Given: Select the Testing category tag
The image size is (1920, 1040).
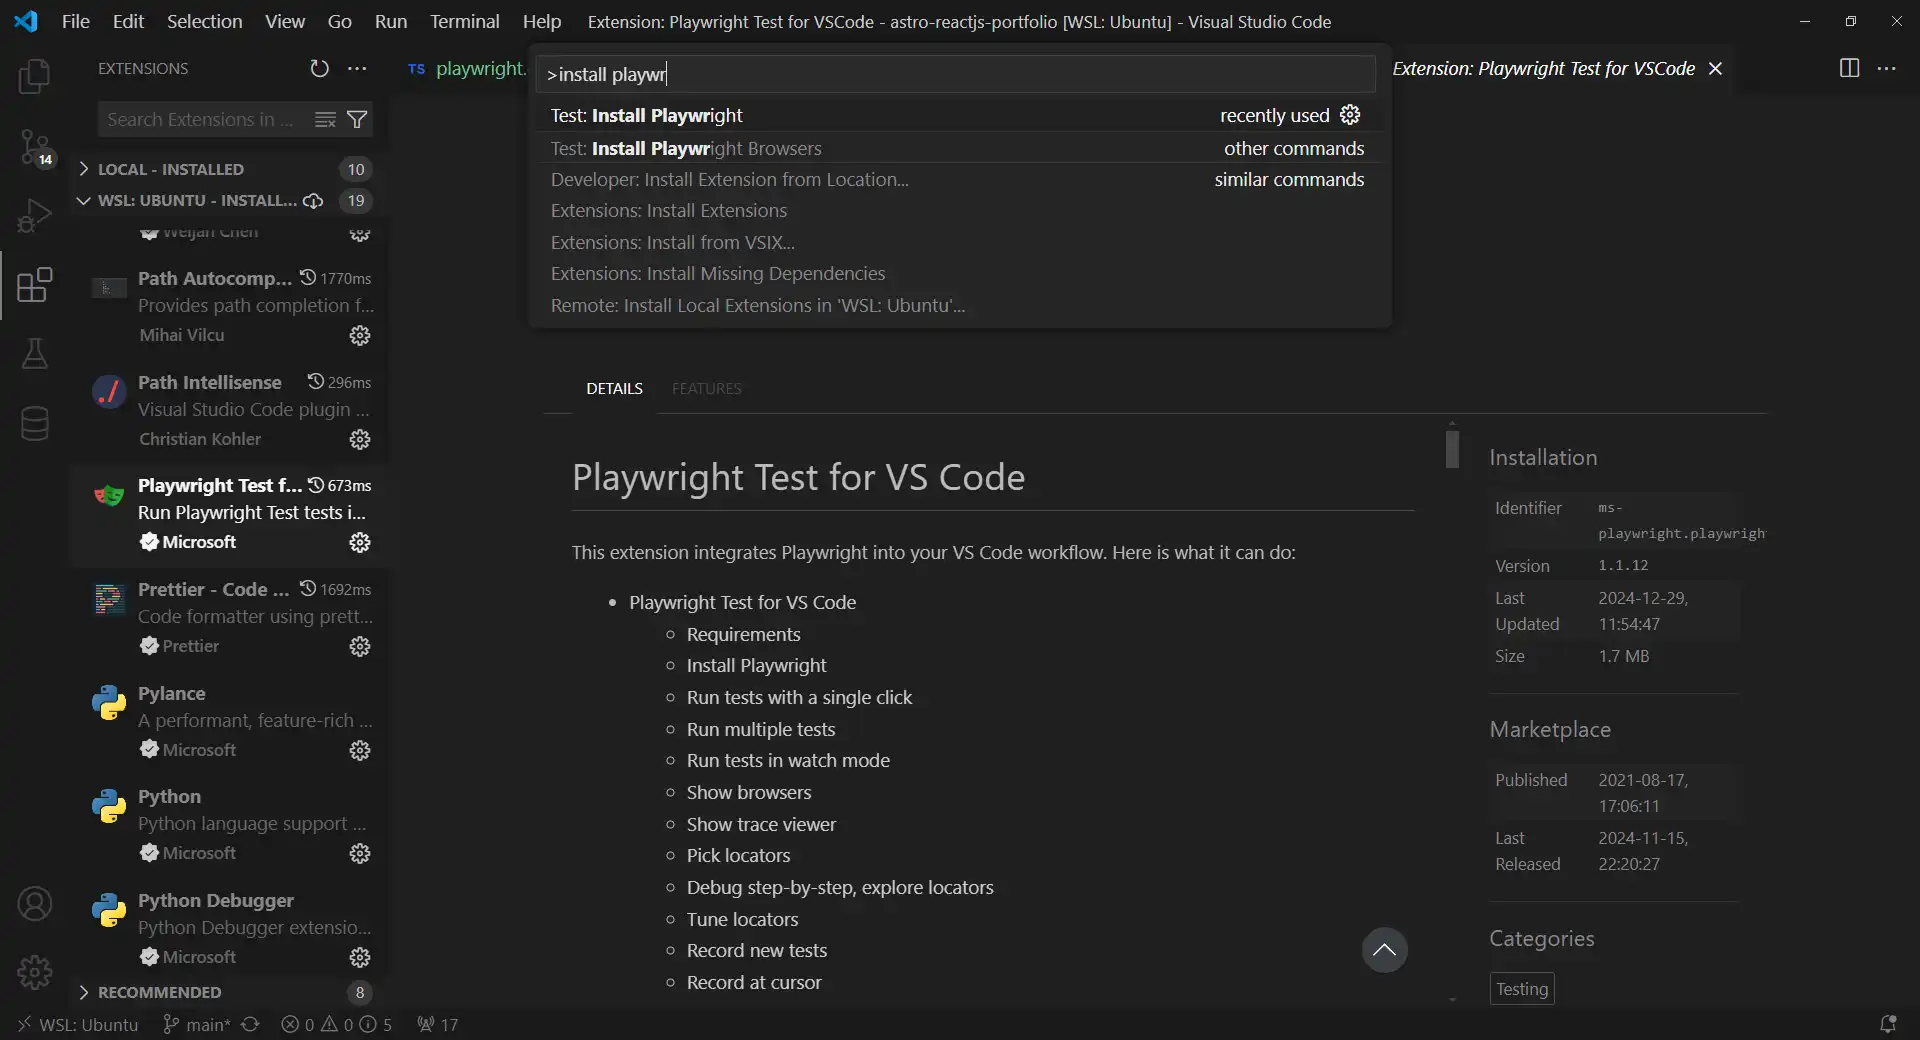Looking at the screenshot, I should 1520,989.
